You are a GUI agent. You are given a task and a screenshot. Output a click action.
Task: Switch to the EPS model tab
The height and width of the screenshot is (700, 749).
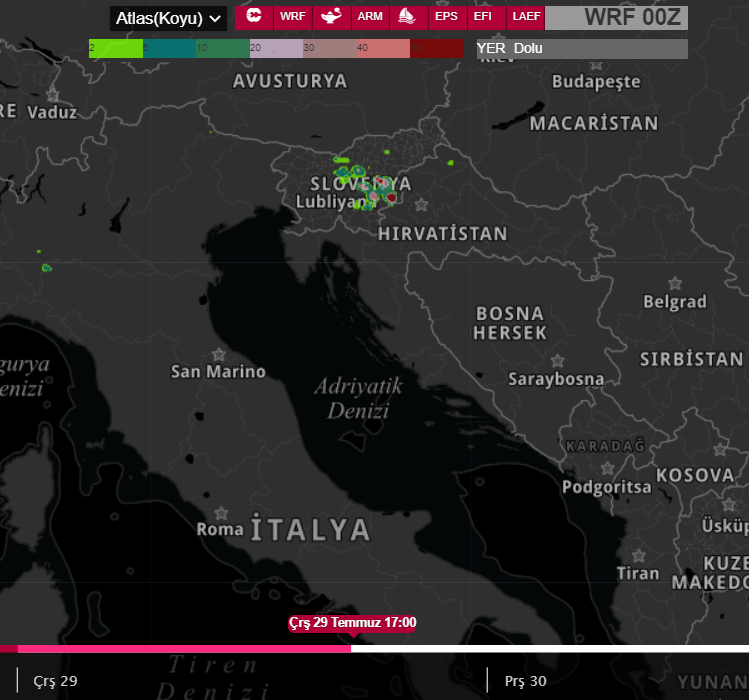(x=448, y=18)
